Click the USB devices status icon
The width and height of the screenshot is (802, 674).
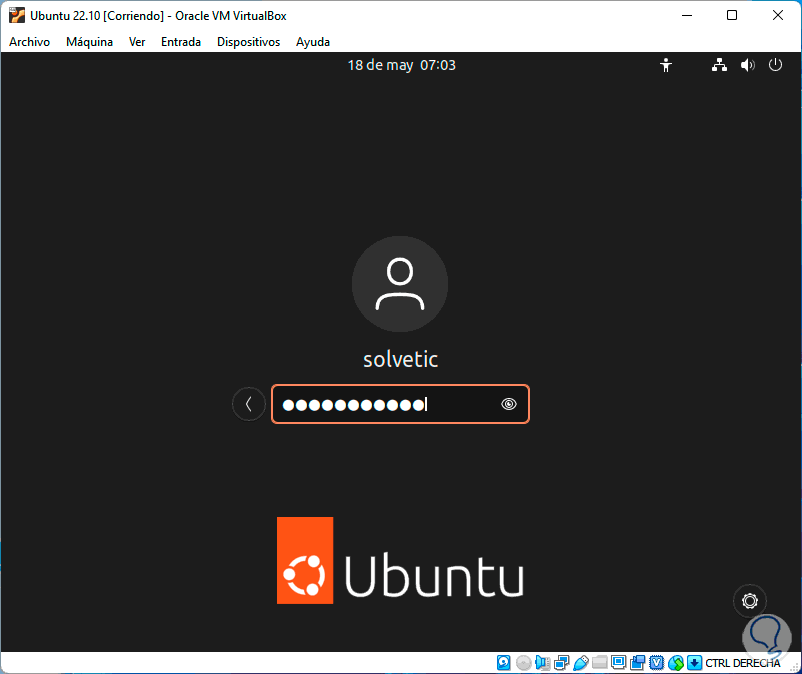pos(581,663)
